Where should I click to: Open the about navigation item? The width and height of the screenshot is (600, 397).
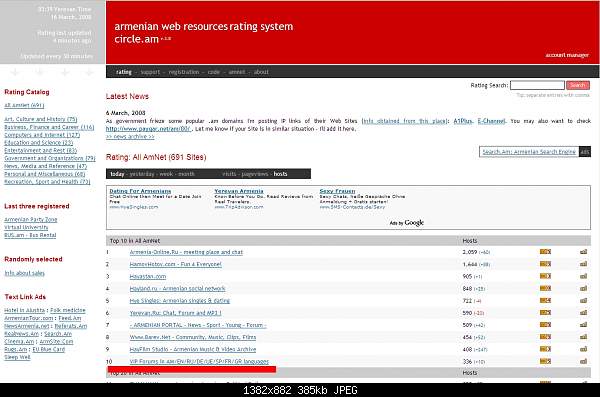(x=261, y=72)
